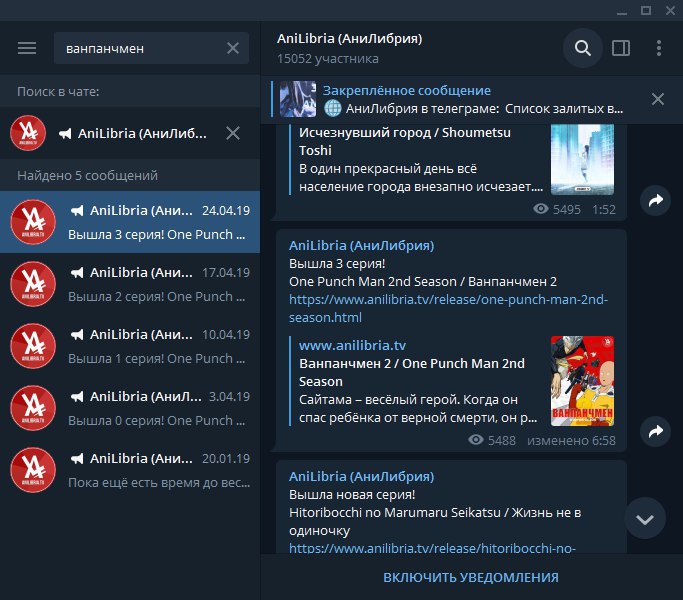Image resolution: width=683 pixels, height=600 pixels.
Task: Click avatar of the 20.01.19 result
Action: pyautogui.click(x=33, y=470)
